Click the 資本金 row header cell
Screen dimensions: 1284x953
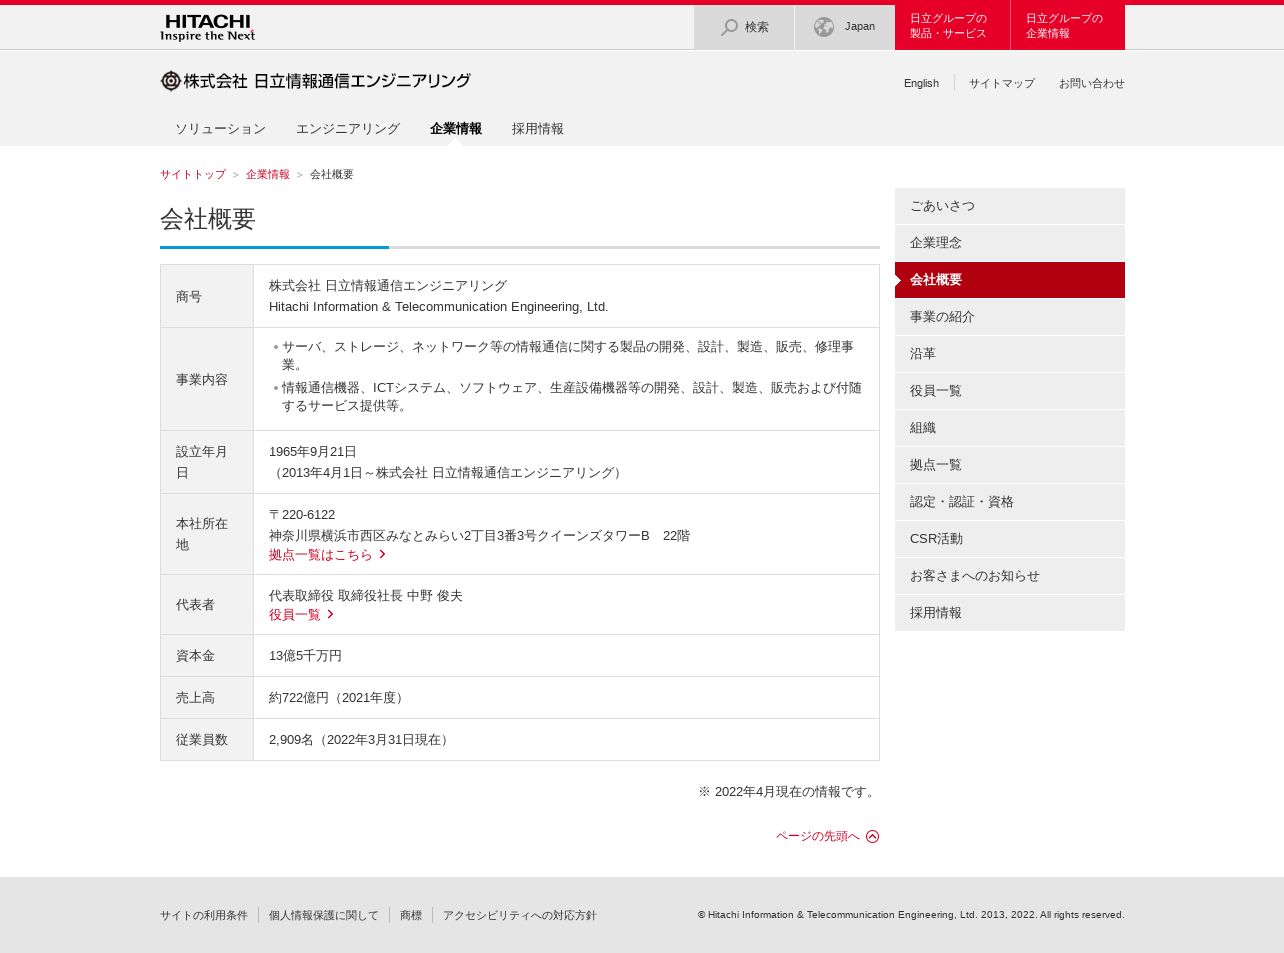[x=207, y=656]
